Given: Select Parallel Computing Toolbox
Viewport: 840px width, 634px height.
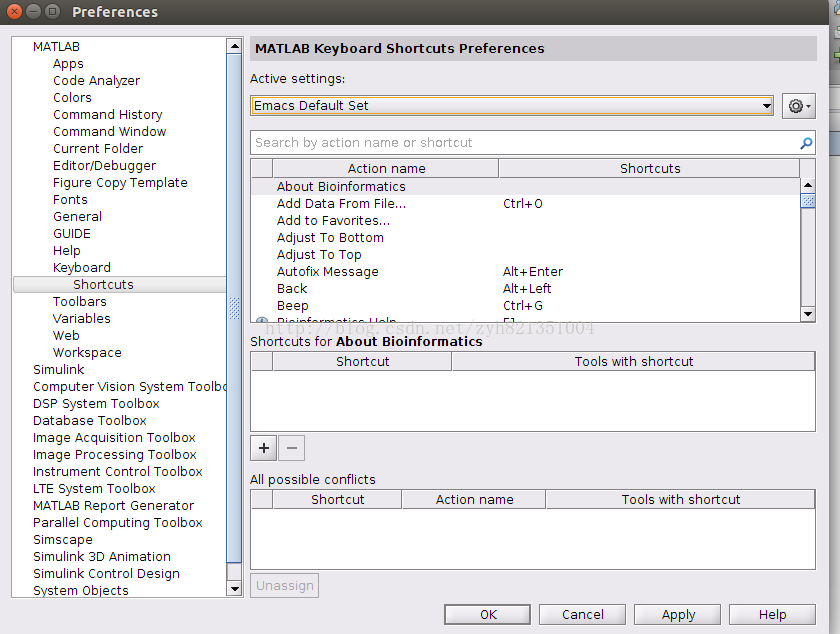Looking at the screenshot, I should (x=118, y=523).
